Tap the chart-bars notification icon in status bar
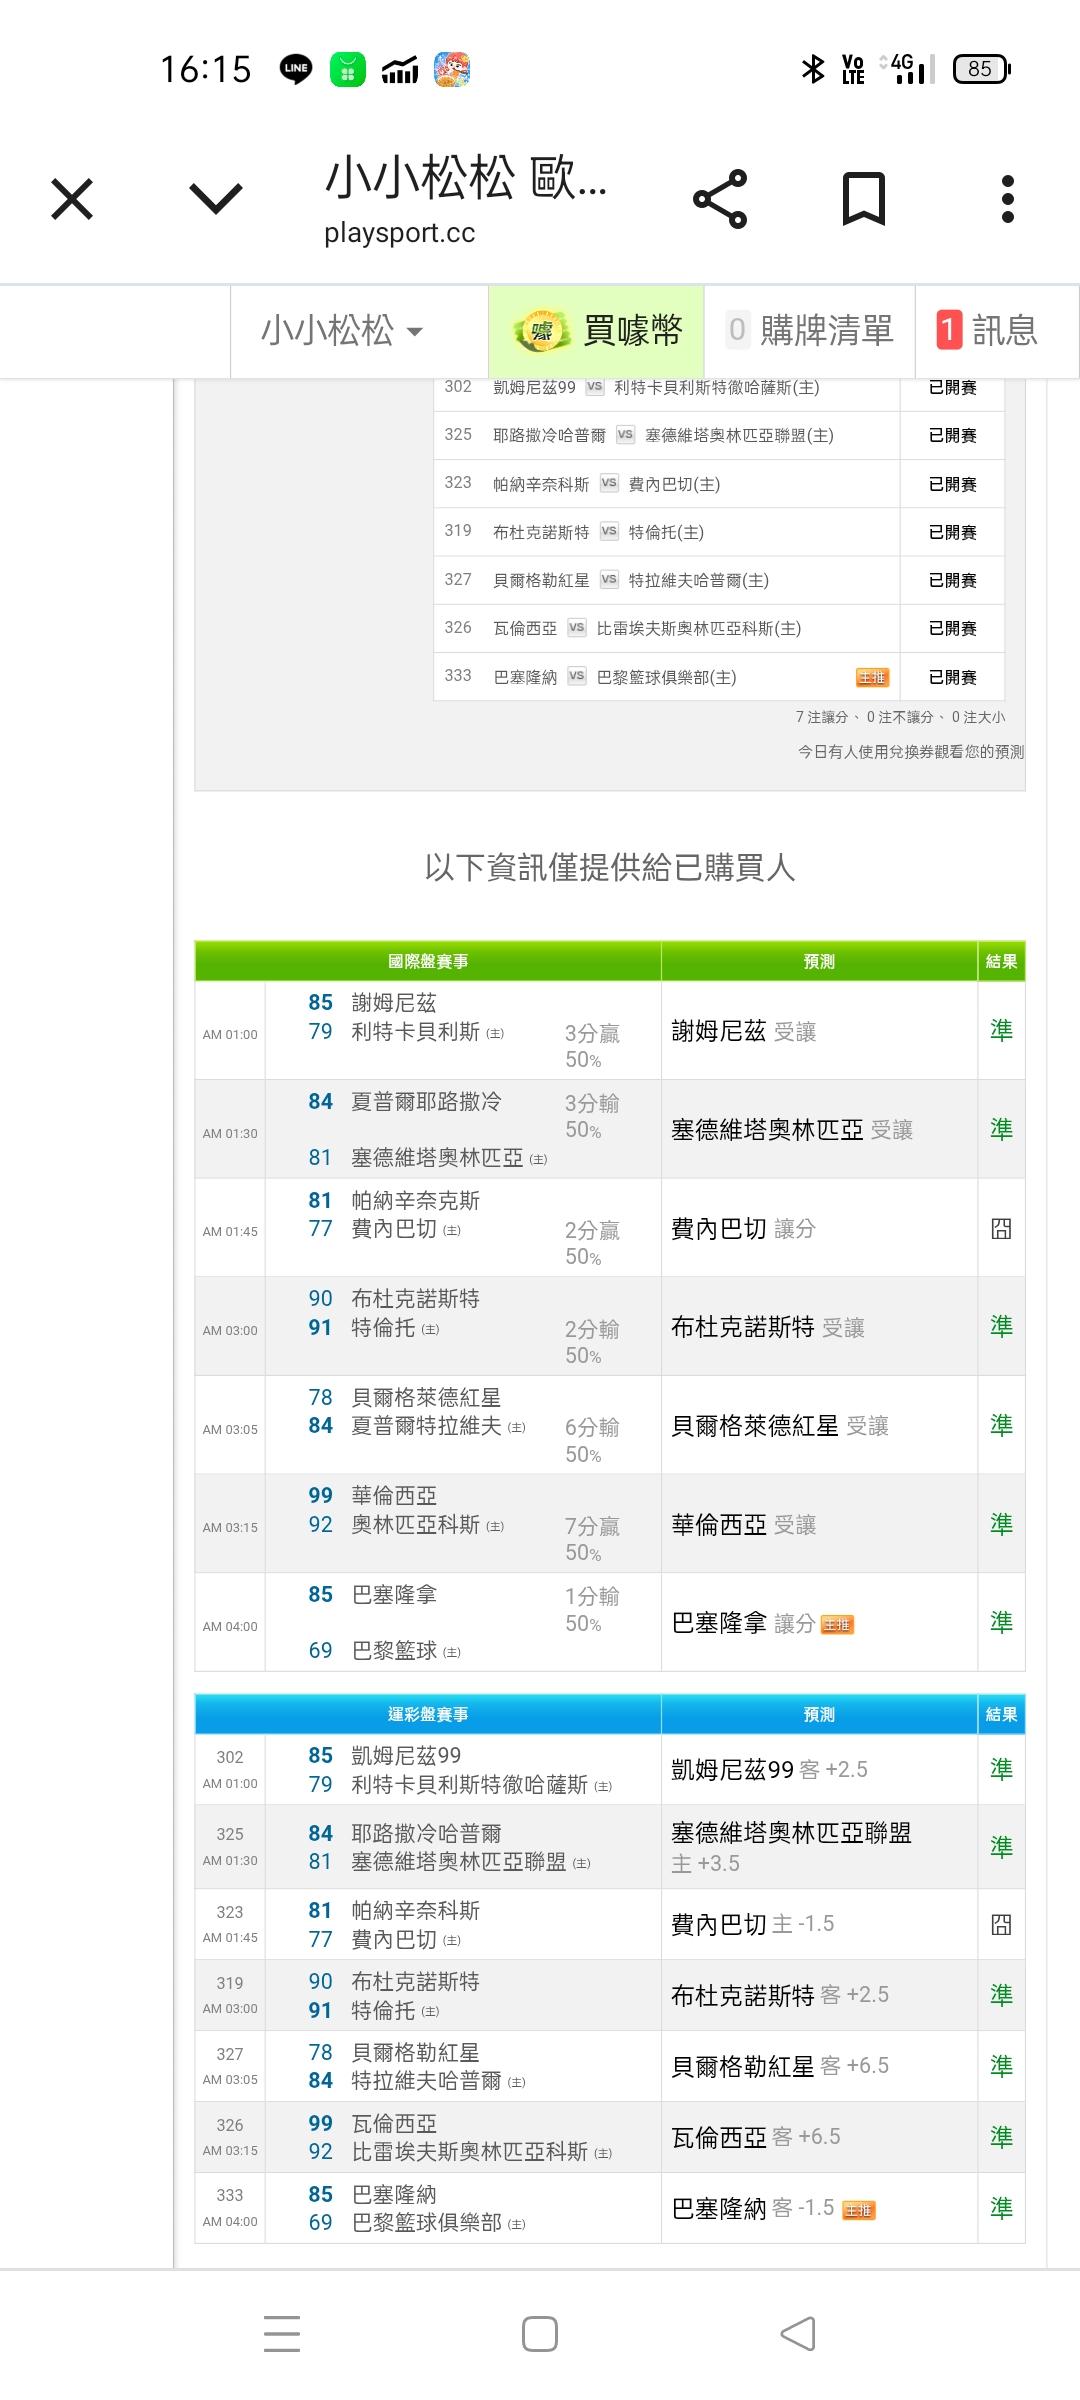Image resolution: width=1080 pixels, height=2400 pixels. pos(400,69)
